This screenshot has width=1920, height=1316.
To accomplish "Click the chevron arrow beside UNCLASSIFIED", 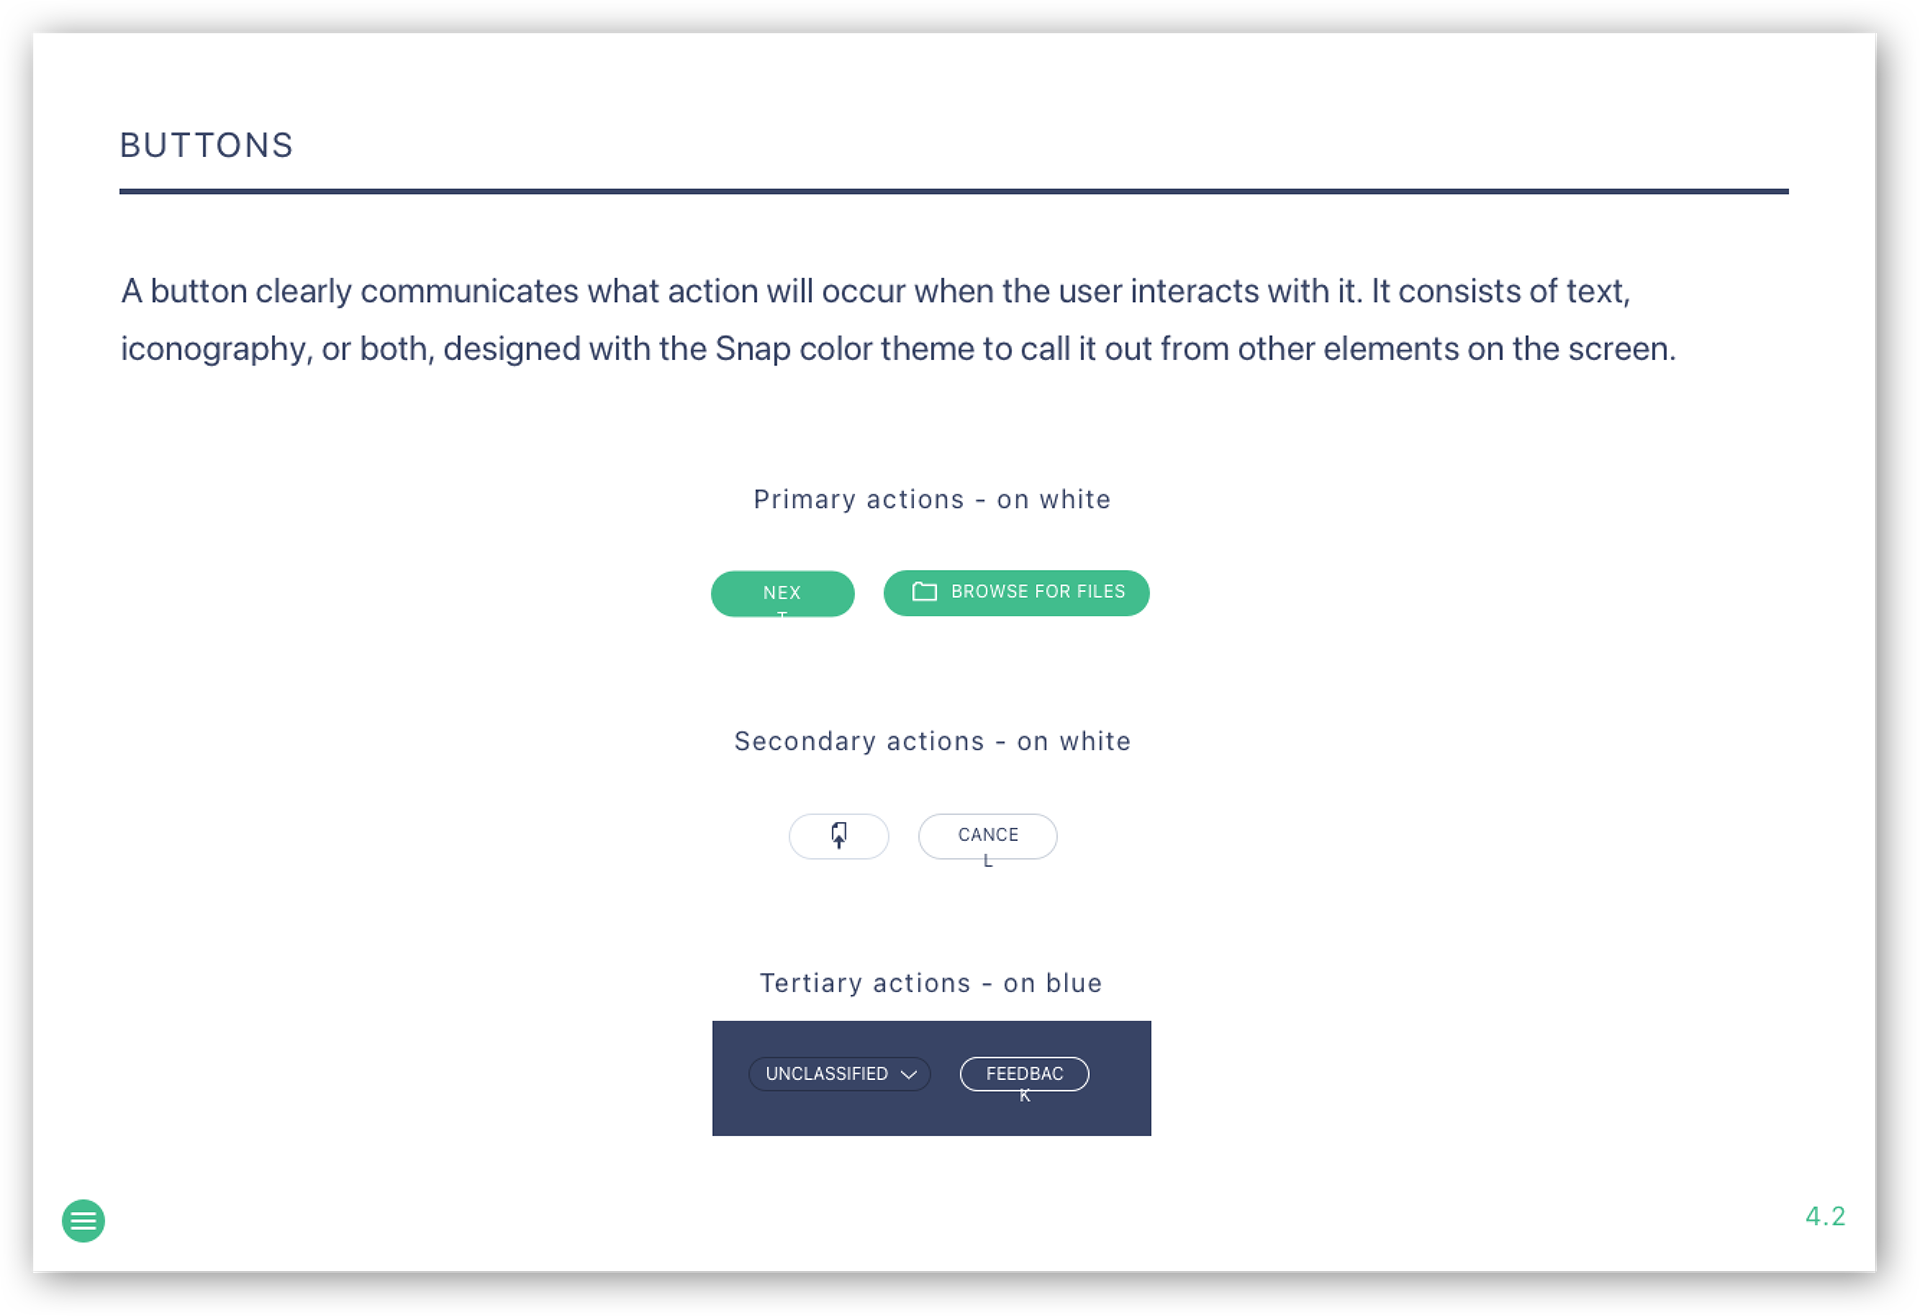I will (x=908, y=1074).
